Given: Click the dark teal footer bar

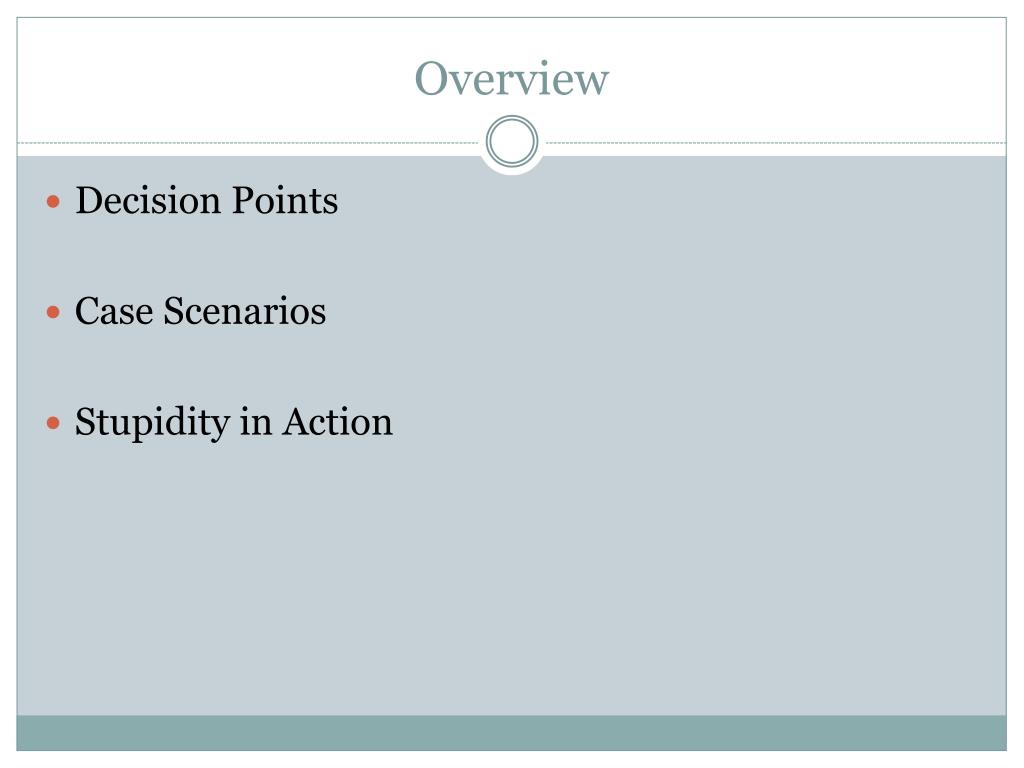Looking at the screenshot, I should [x=511, y=733].
